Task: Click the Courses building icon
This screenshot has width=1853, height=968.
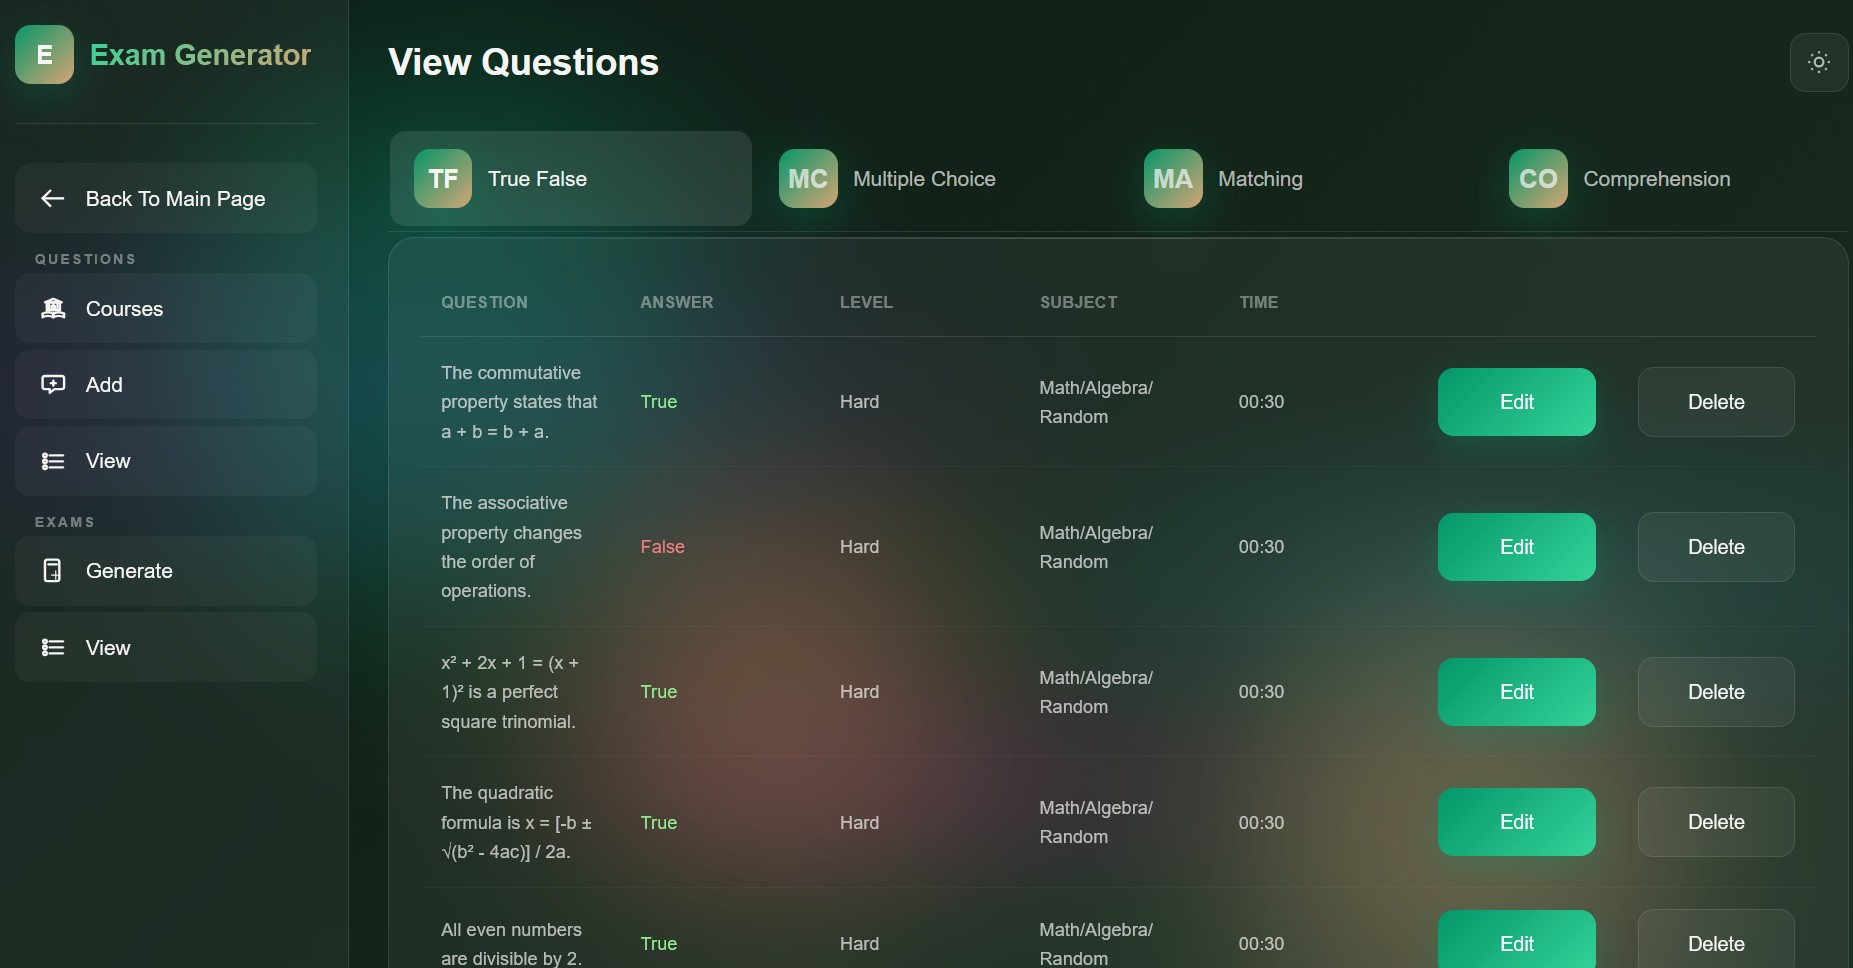Action: pos(53,308)
